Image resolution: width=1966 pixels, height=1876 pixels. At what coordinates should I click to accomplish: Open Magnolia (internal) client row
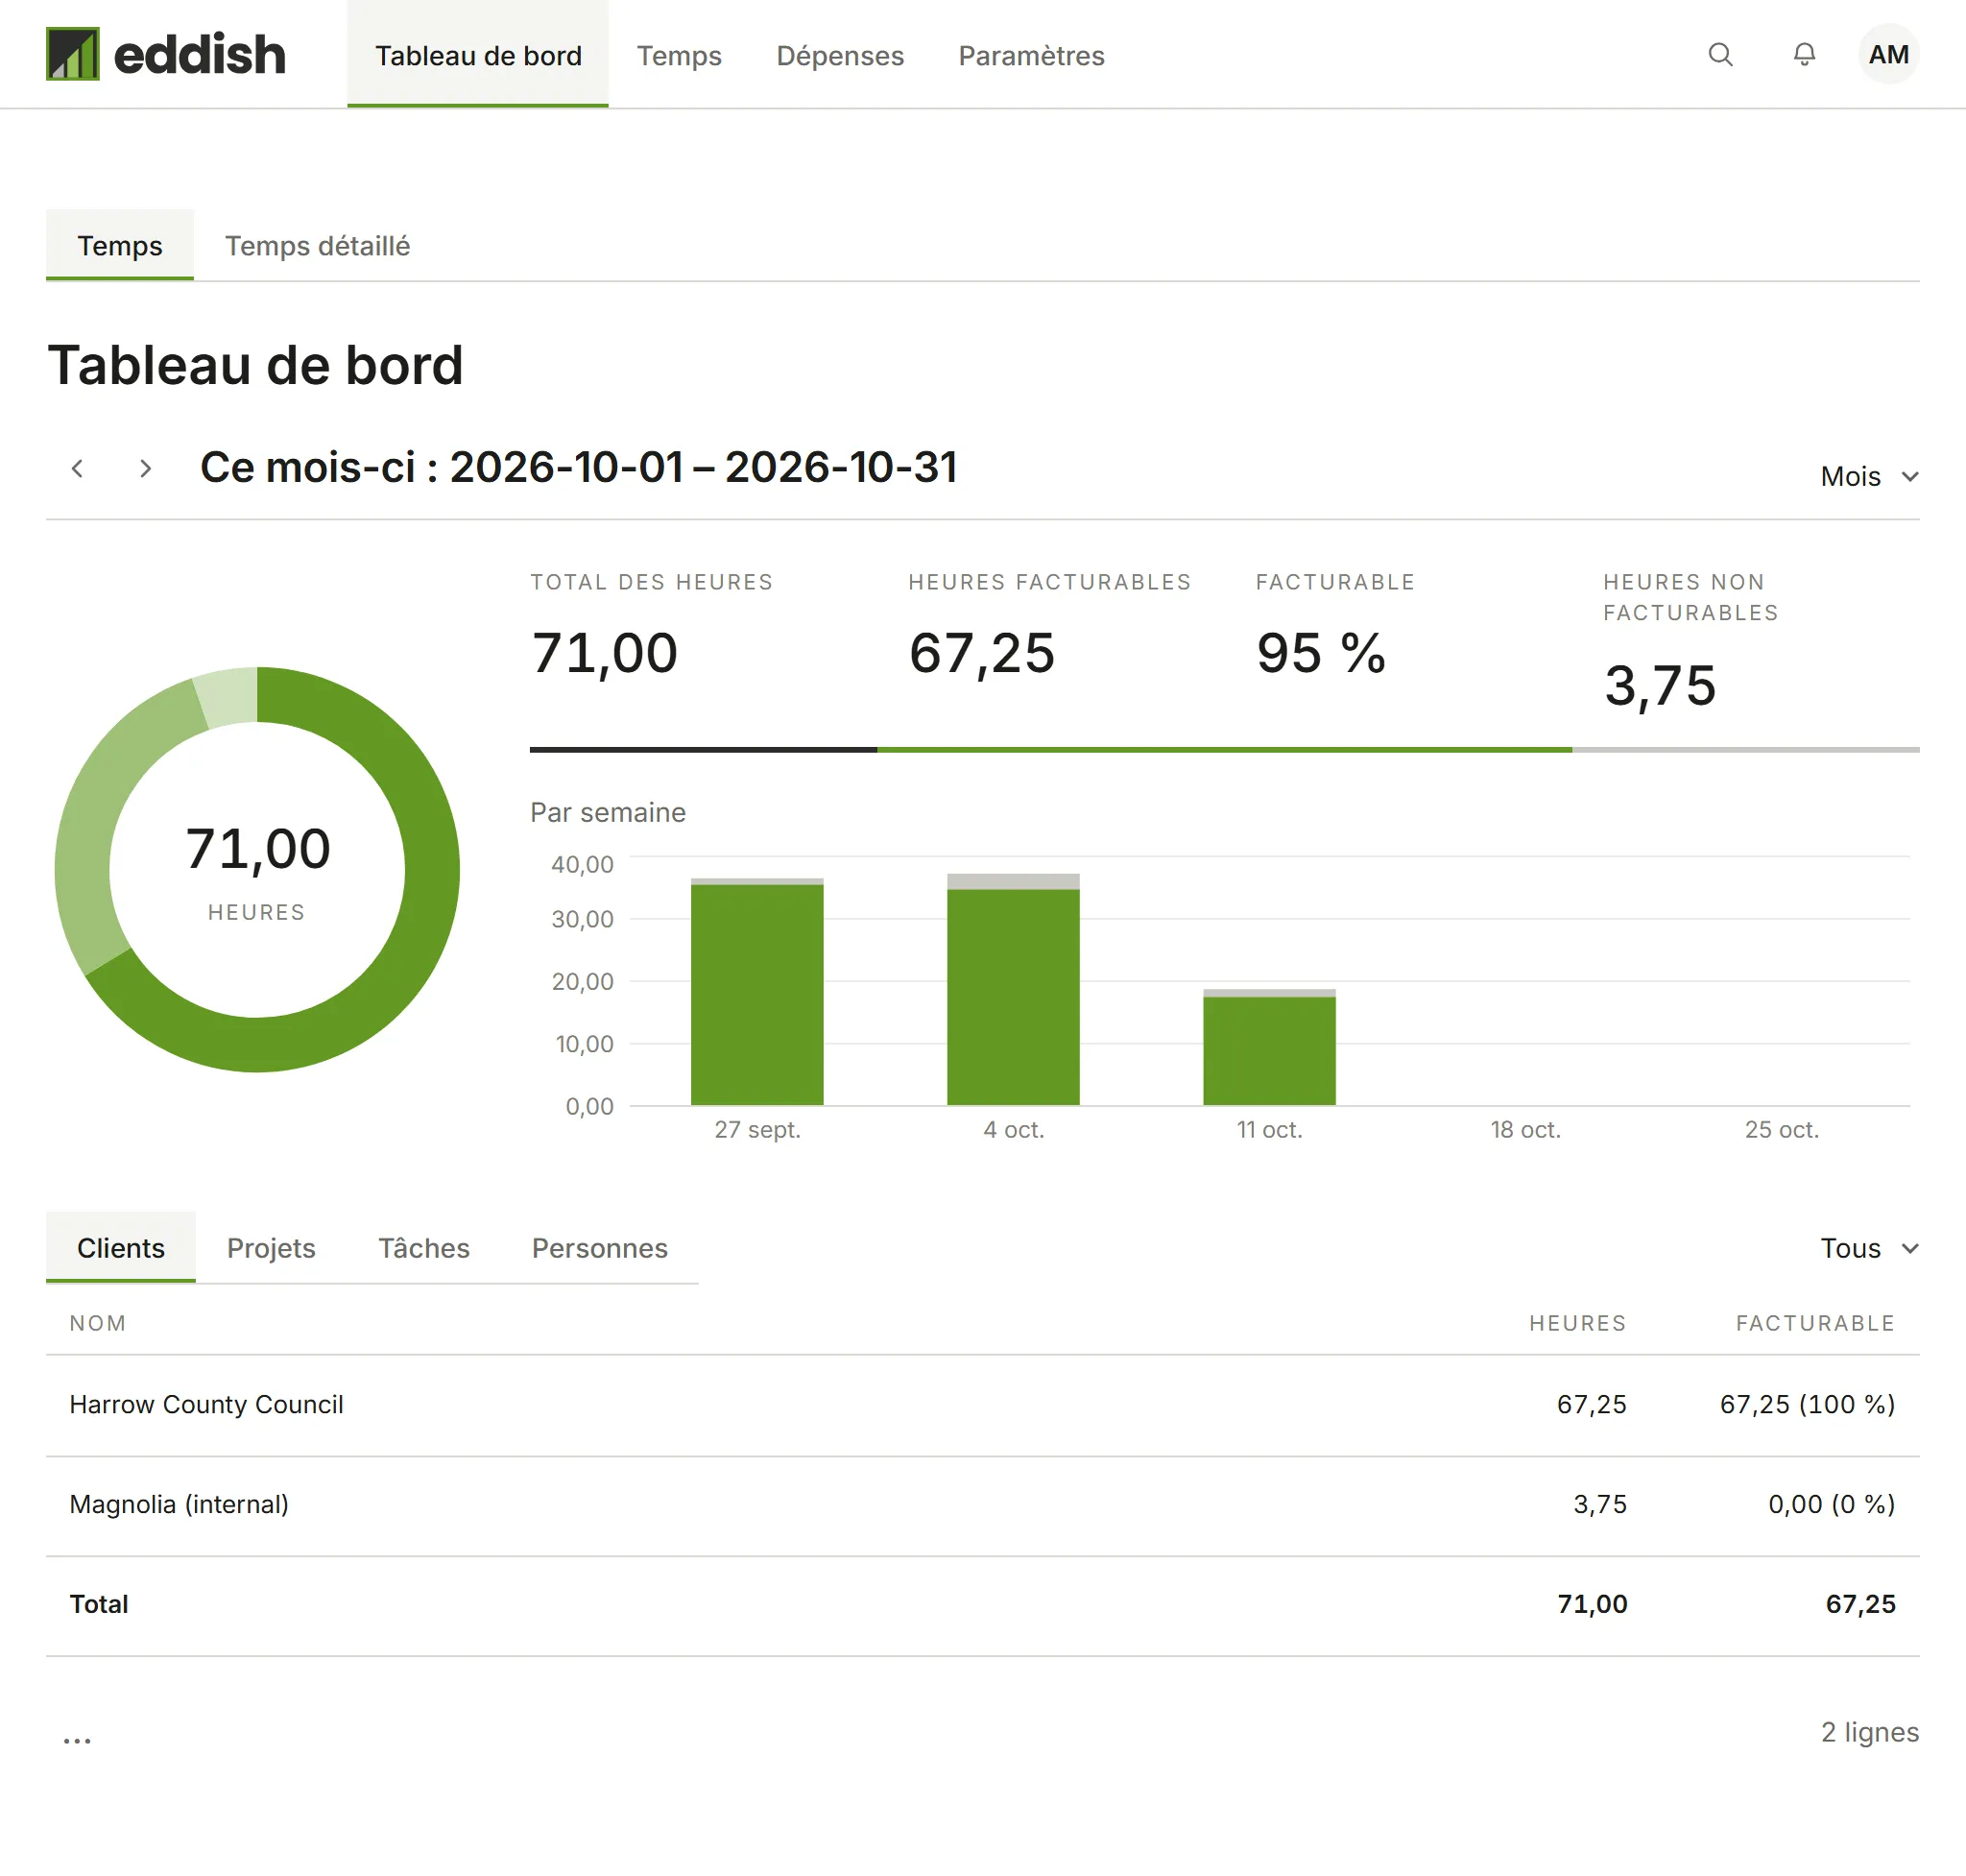click(982, 1505)
